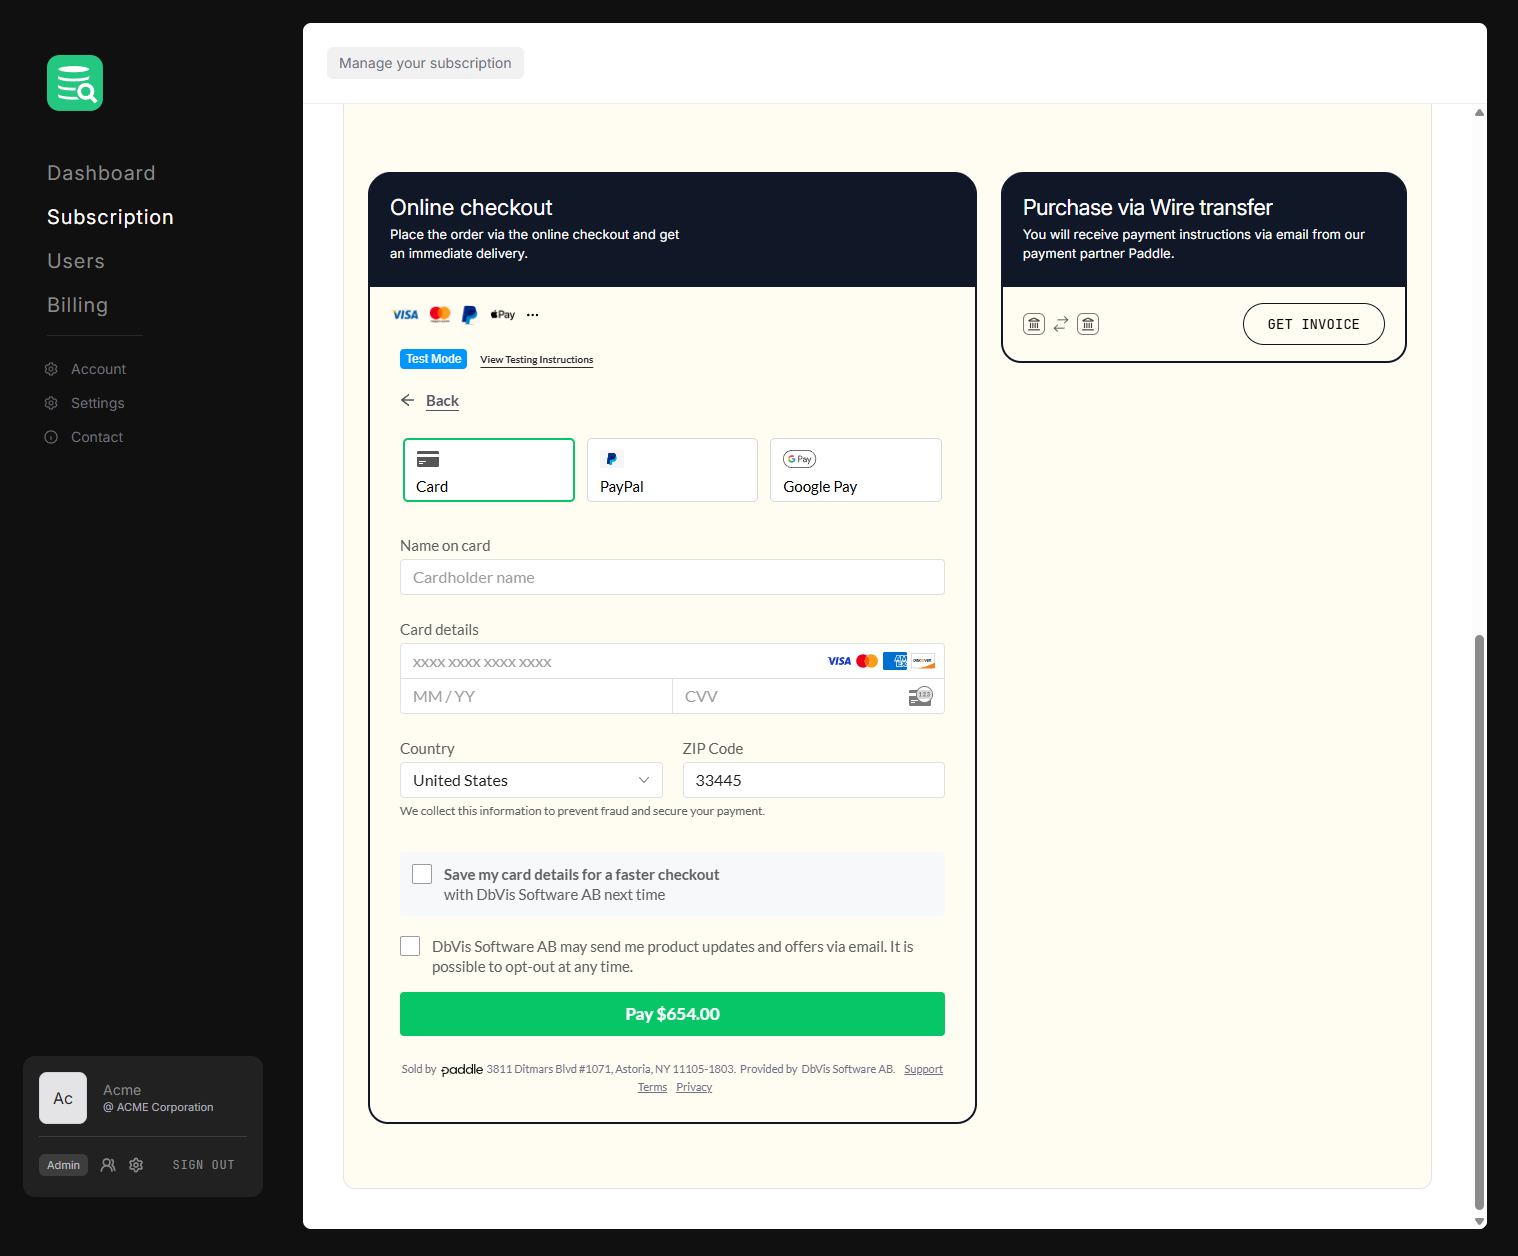Click the transfer arrows icon
Screen dimensions: 1518x1256
coord(1061,324)
